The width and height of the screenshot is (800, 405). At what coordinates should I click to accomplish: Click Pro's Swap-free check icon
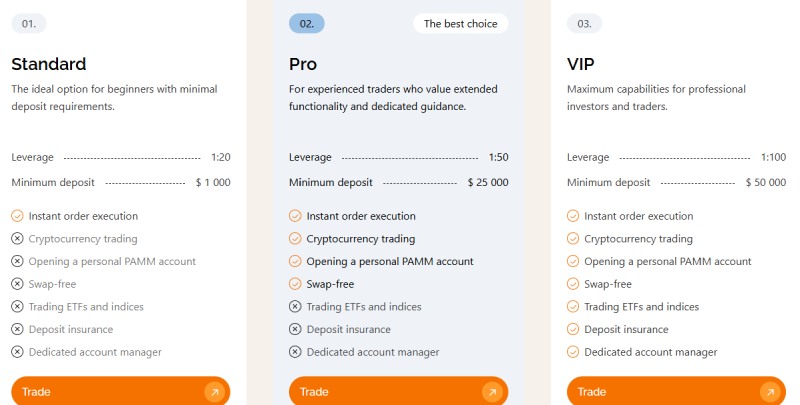(295, 284)
